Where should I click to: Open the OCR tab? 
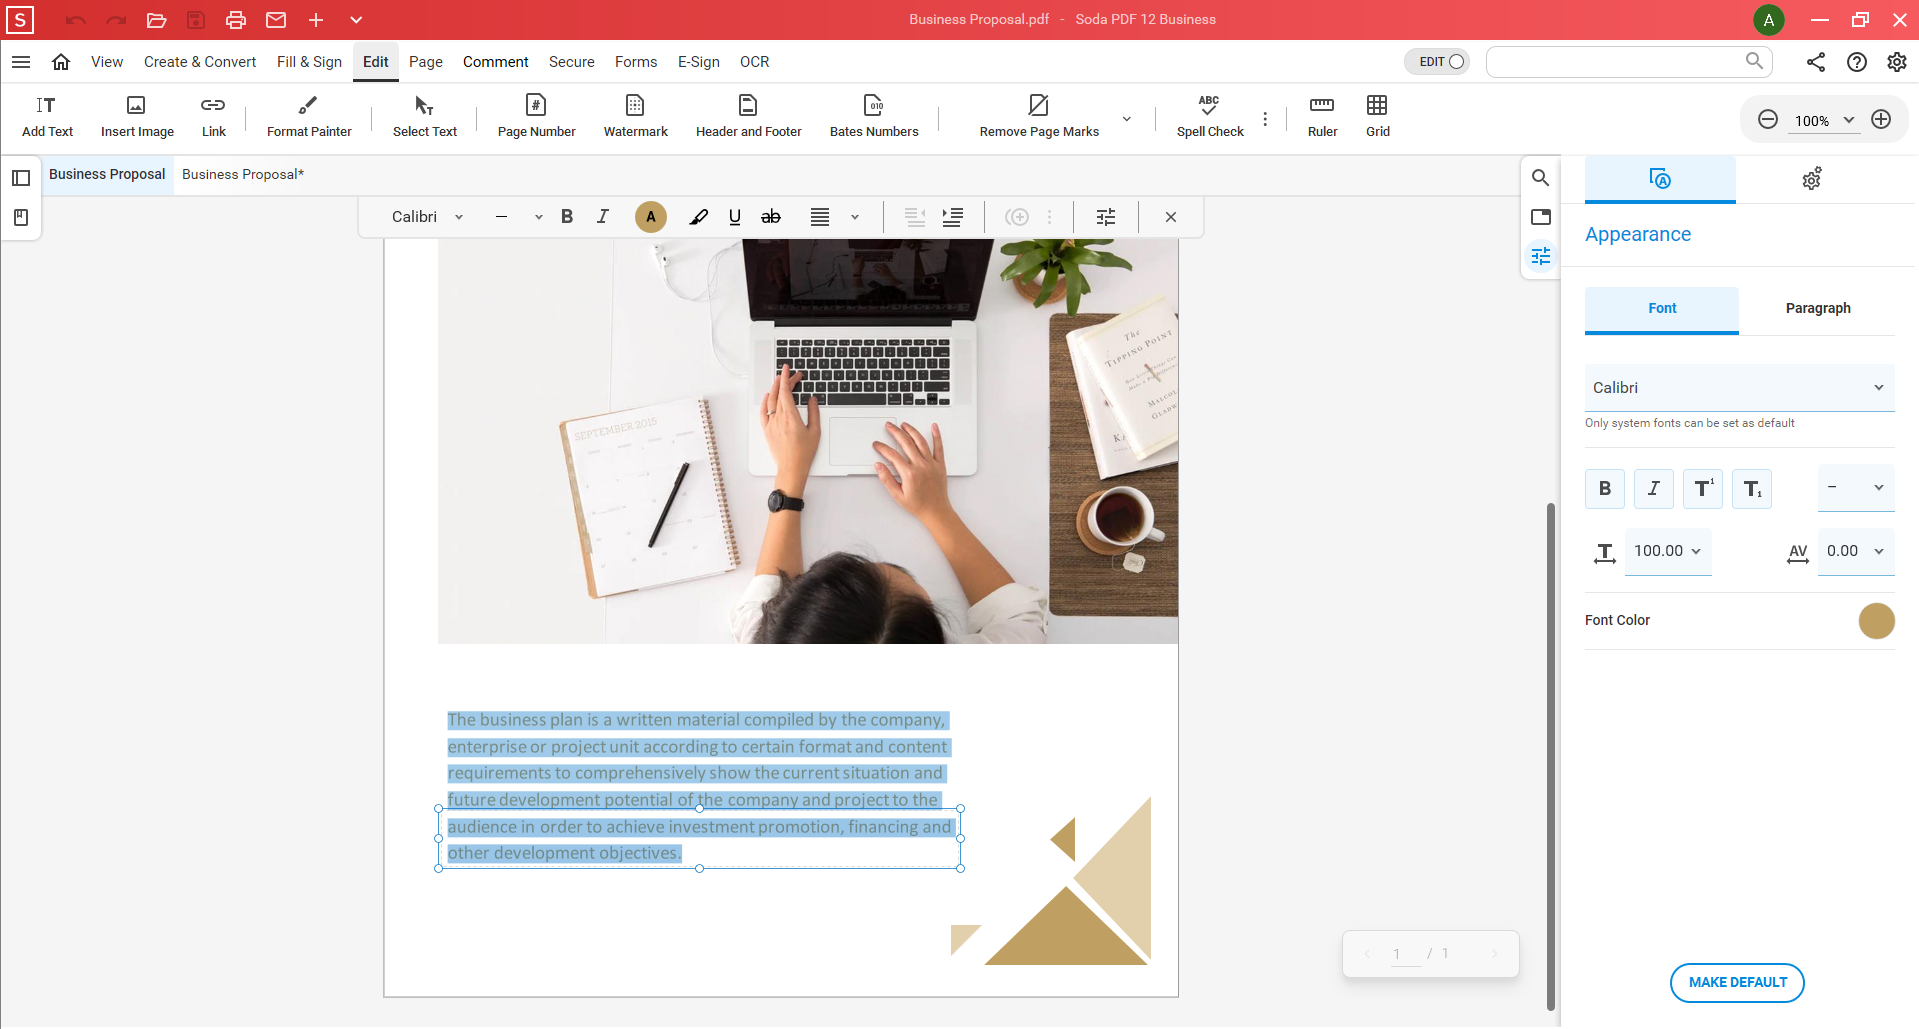pos(754,62)
